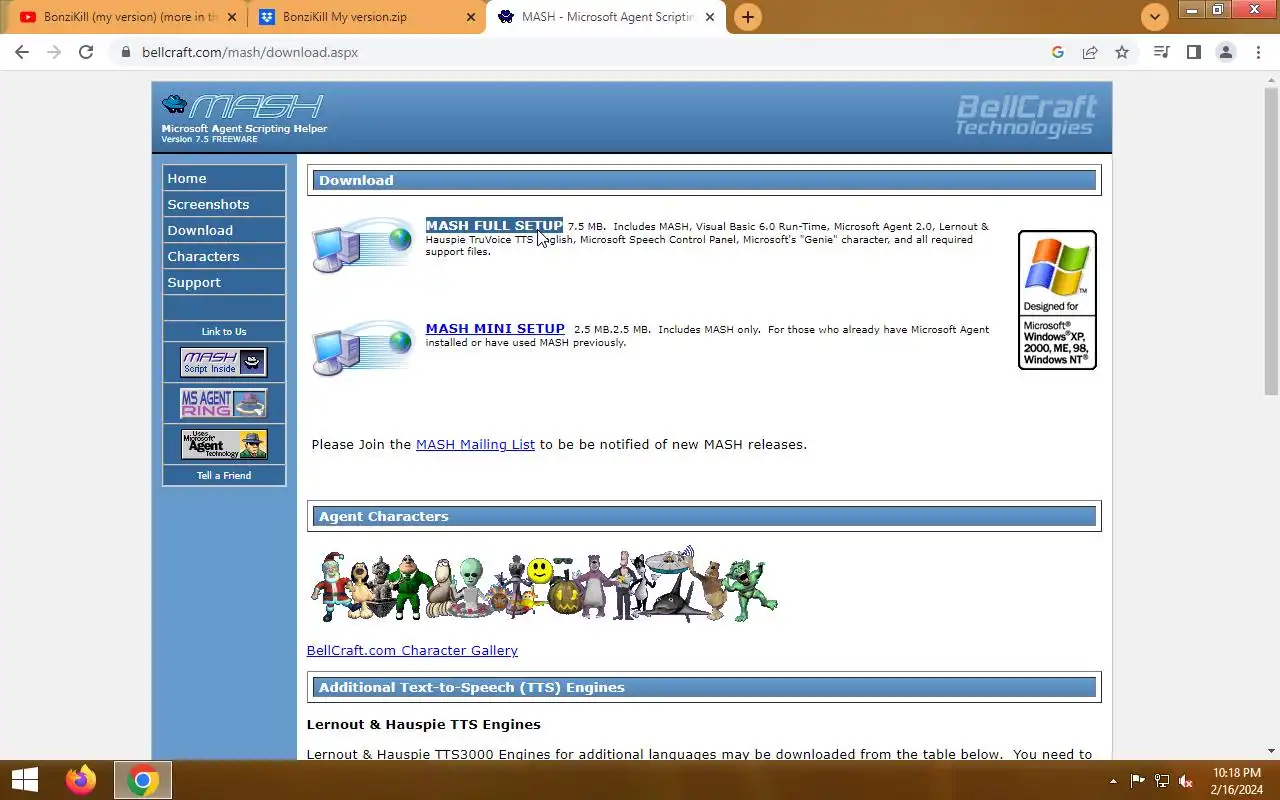Open the Chrome profile icon
The width and height of the screenshot is (1280, 800).
[1225, 52]
